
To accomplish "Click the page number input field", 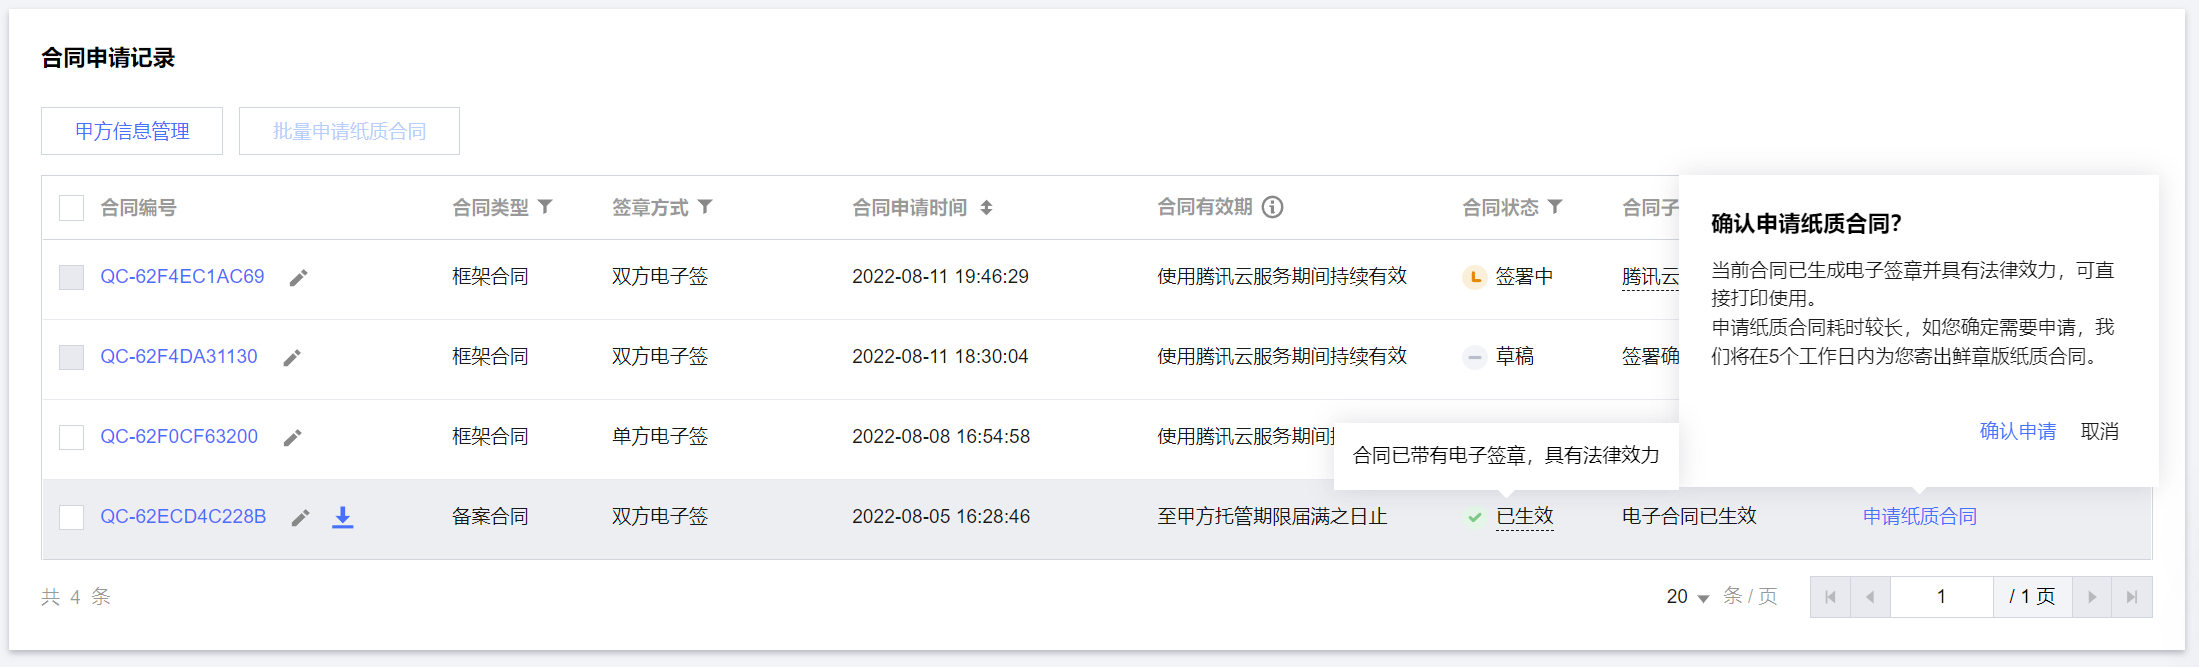I will pyautogui.click(x=1941, y=597).
